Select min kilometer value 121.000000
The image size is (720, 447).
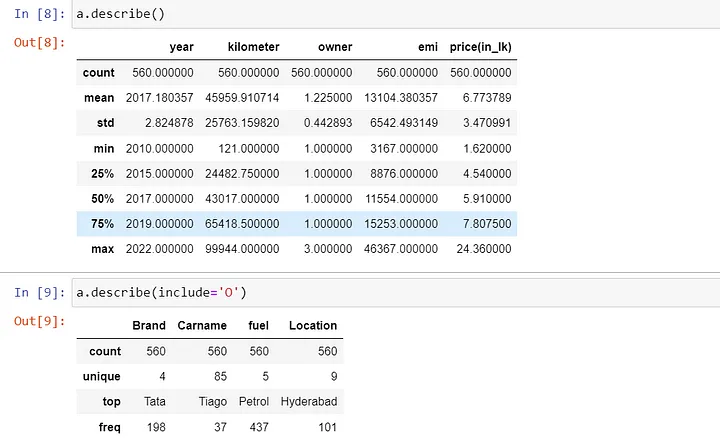click(248, 149)
